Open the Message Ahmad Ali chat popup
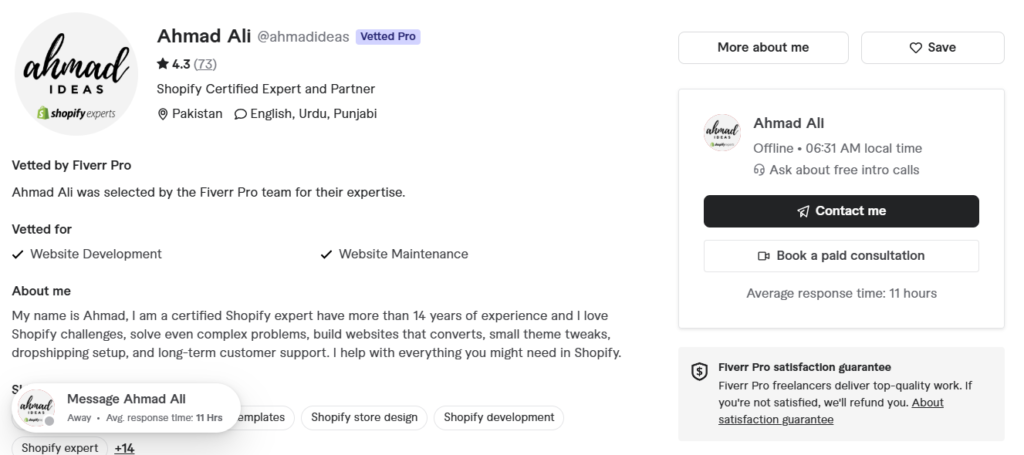 coord(126,407)
